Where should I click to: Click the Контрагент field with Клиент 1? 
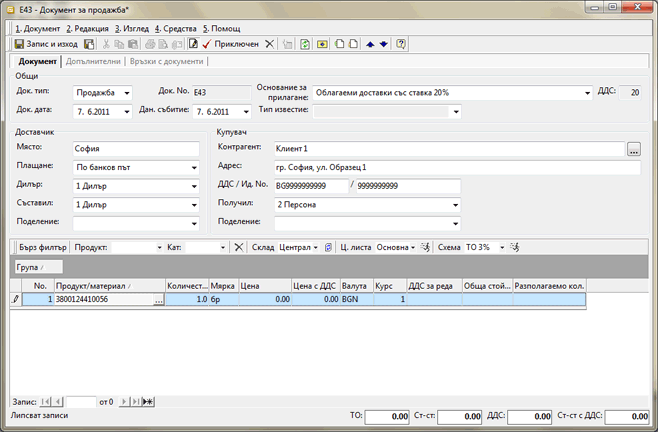(449, 149)
